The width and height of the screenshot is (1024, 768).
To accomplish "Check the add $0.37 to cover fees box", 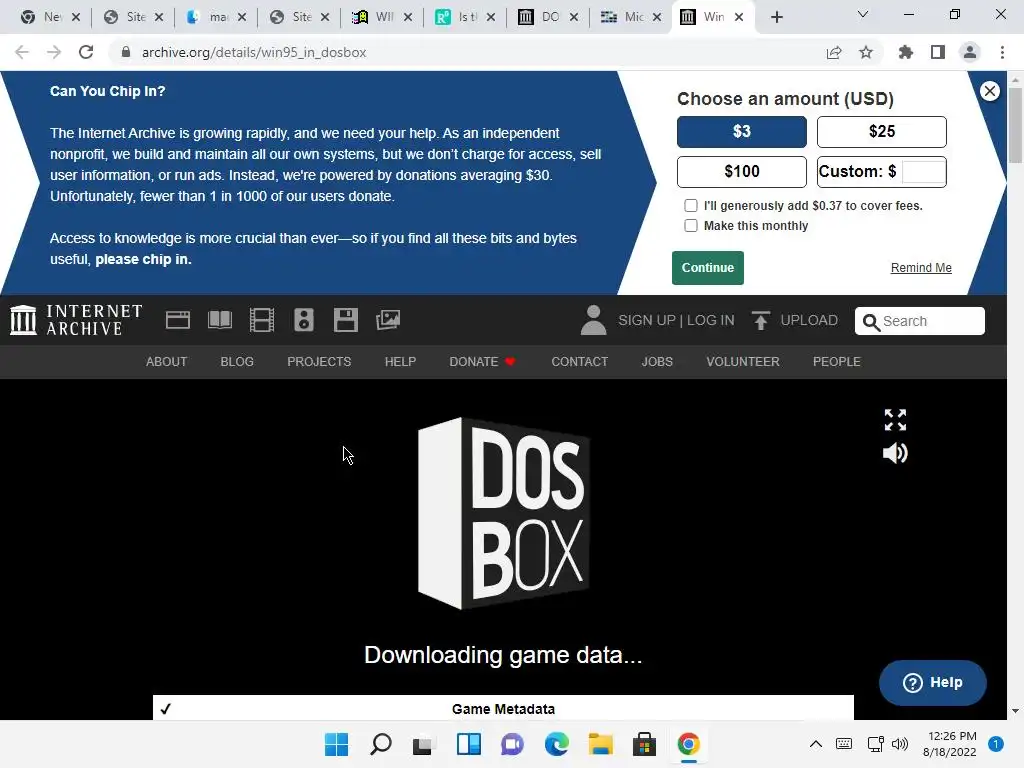I will 690,206.
